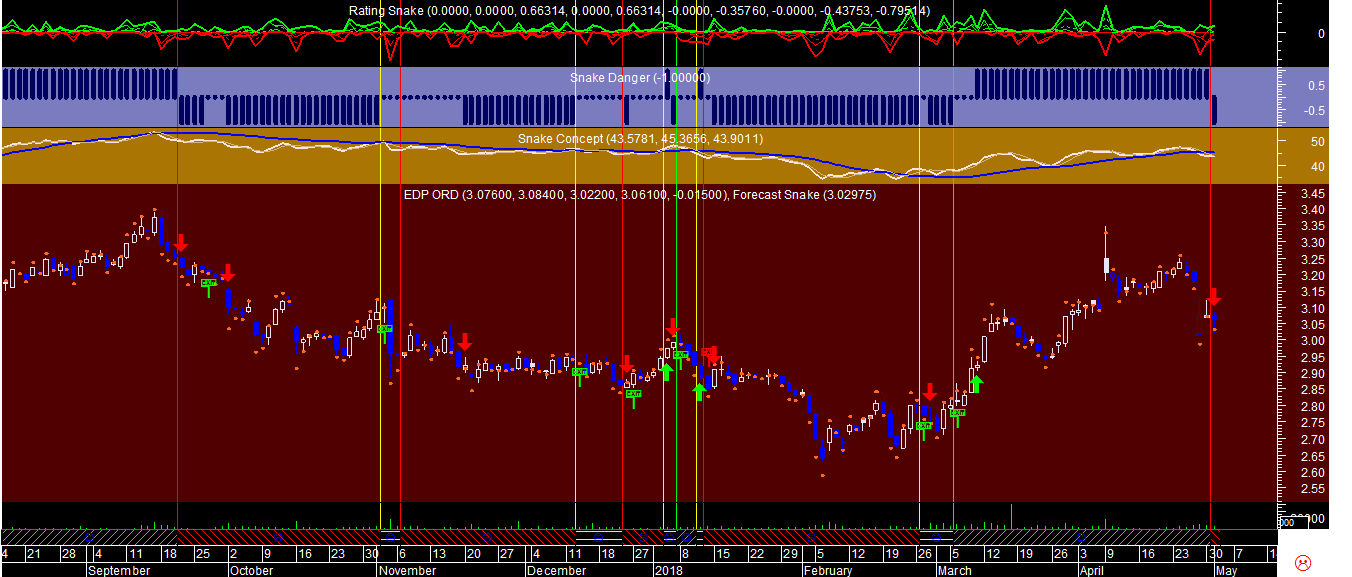
Task: Click the red sell arrow in late February
Action: [x=930, y=392]
